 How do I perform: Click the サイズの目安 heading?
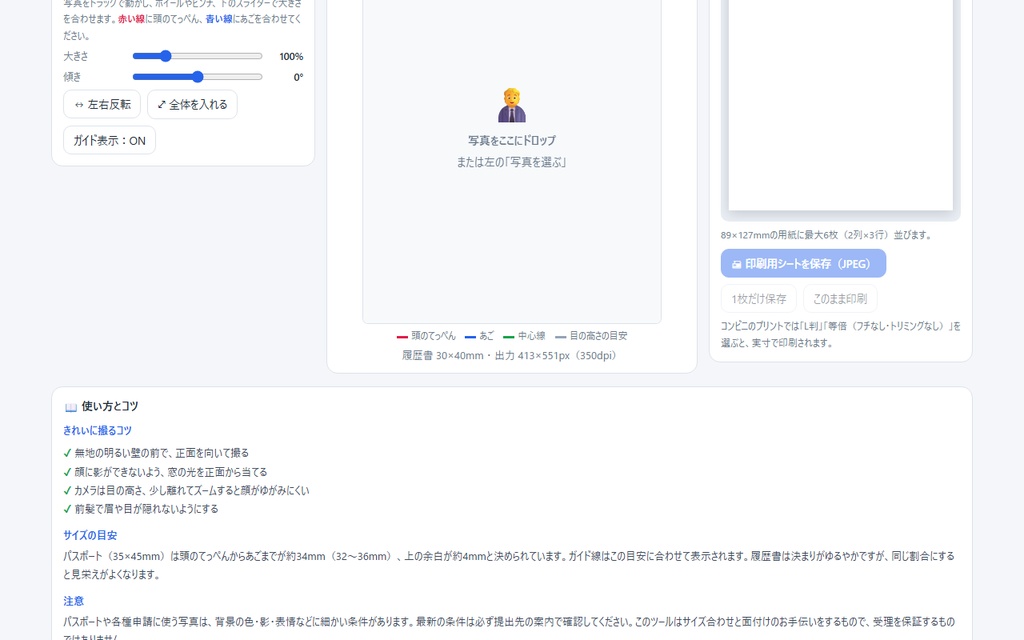90,535
